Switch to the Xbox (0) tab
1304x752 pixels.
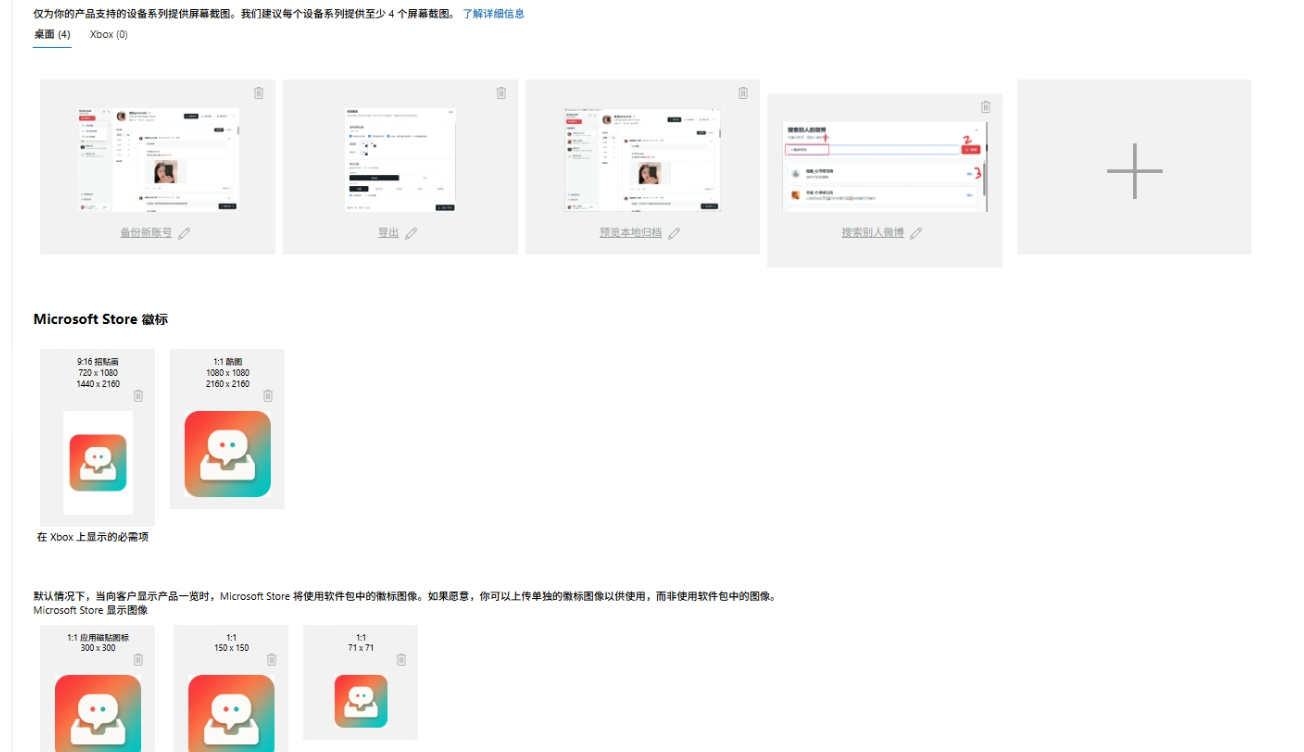click(x=109, y=34)
